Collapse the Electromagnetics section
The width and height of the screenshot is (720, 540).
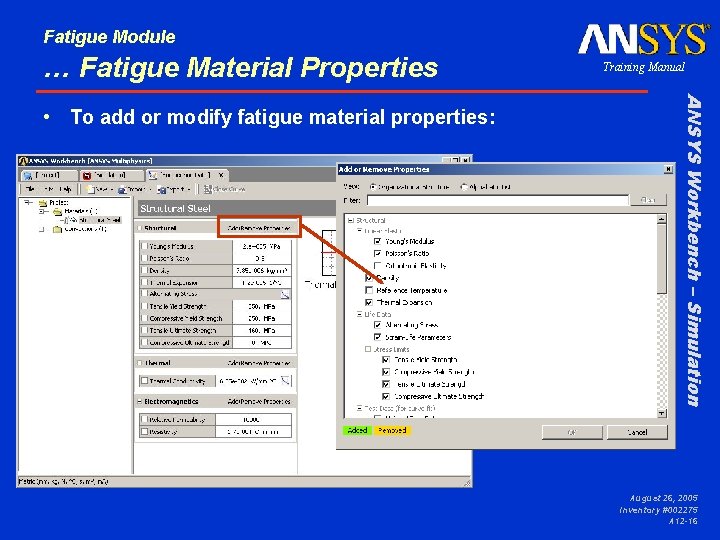pos(140,401)
